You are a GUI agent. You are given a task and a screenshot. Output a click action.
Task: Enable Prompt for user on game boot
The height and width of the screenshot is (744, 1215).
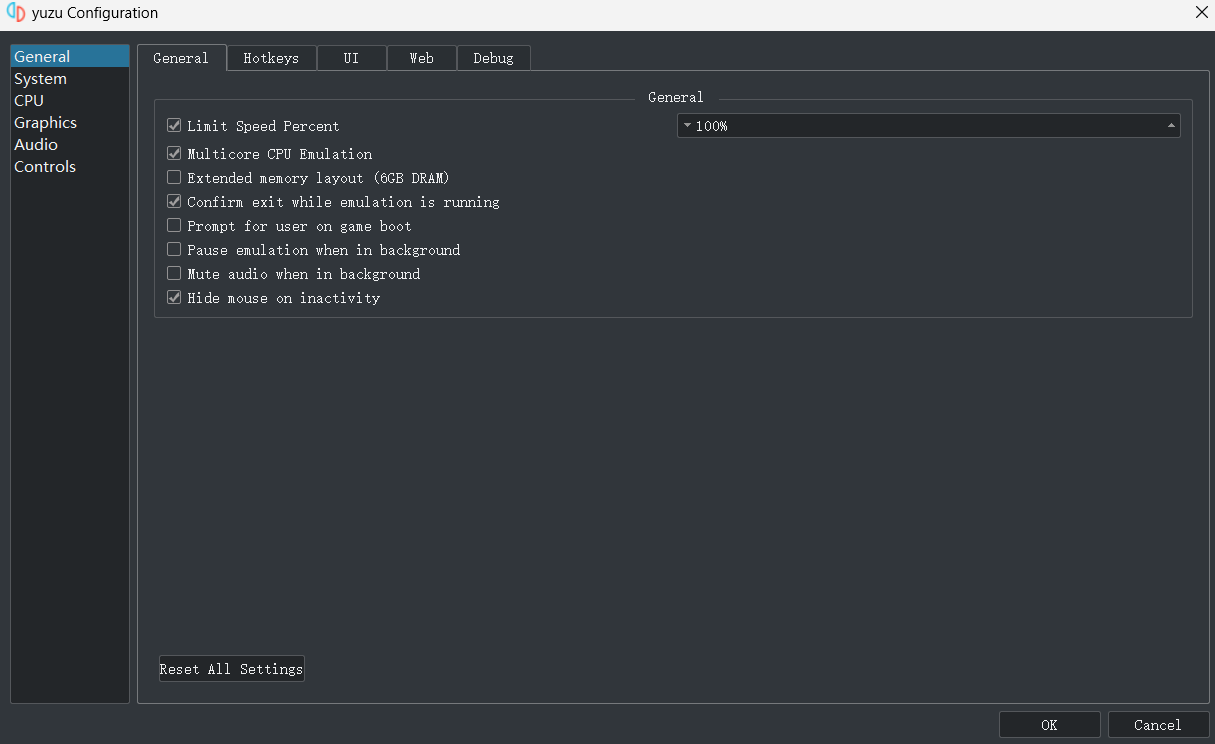coord(174,226)
